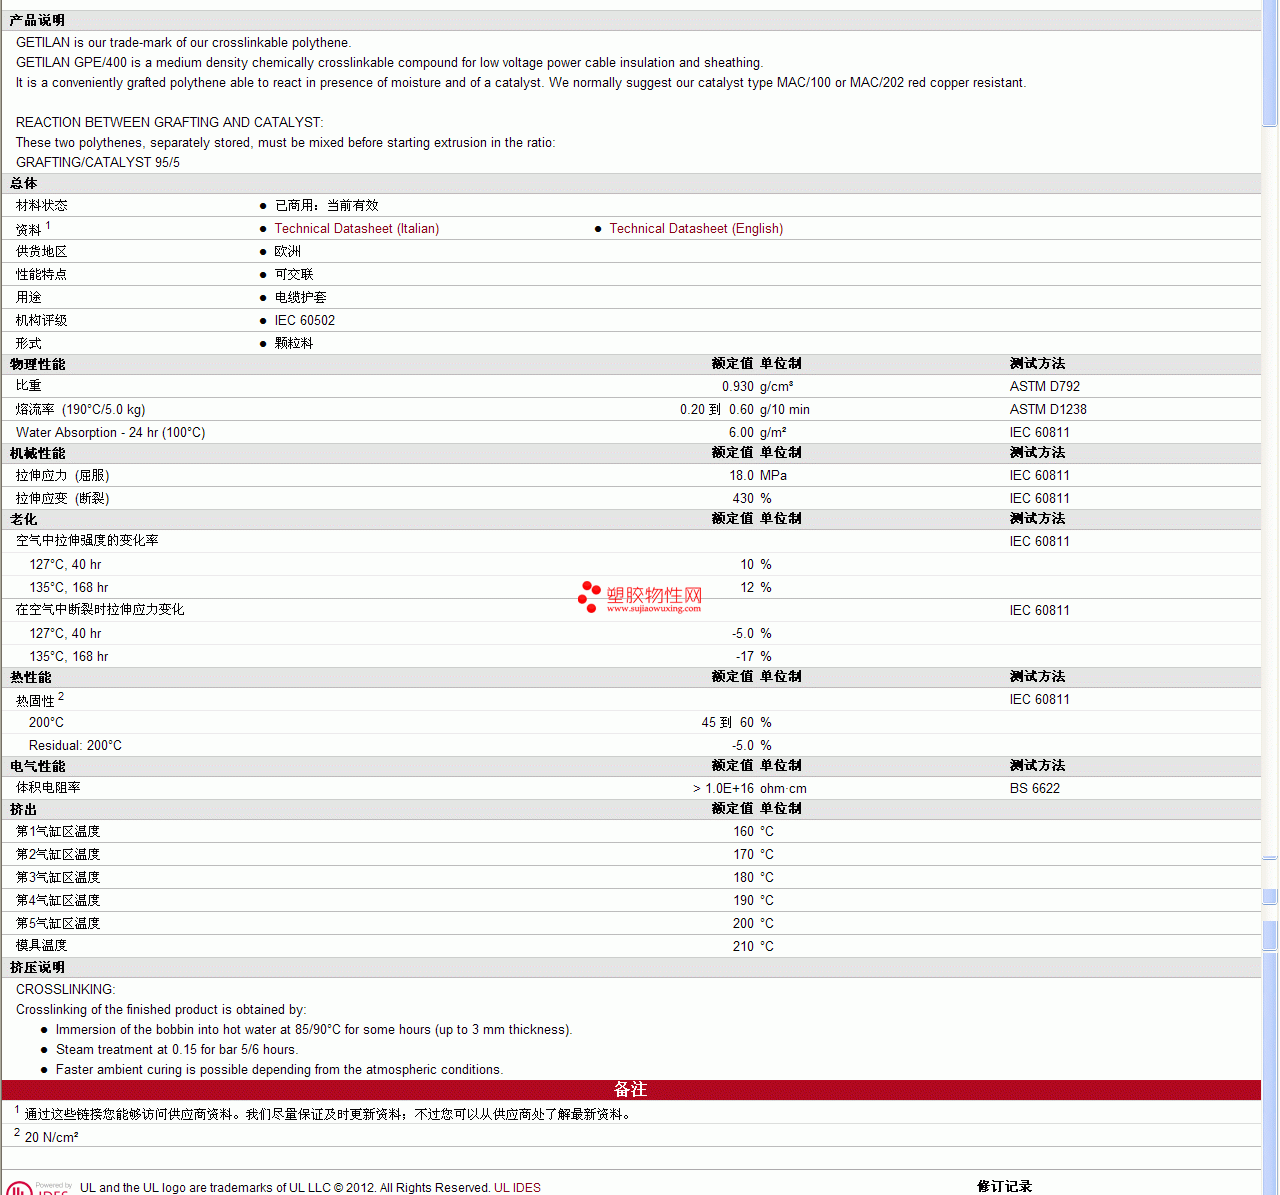
Task: Click the 供货地区 row label
Action: pyautogui.click(x=42, y=252)
